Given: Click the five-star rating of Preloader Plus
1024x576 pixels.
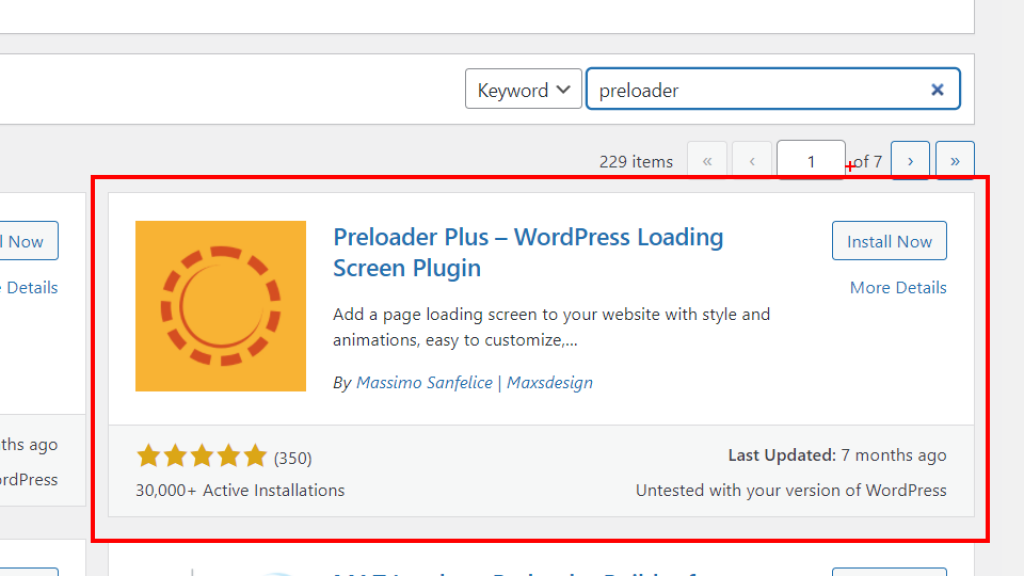Looking at the screenshot, I should coord(201,456).
